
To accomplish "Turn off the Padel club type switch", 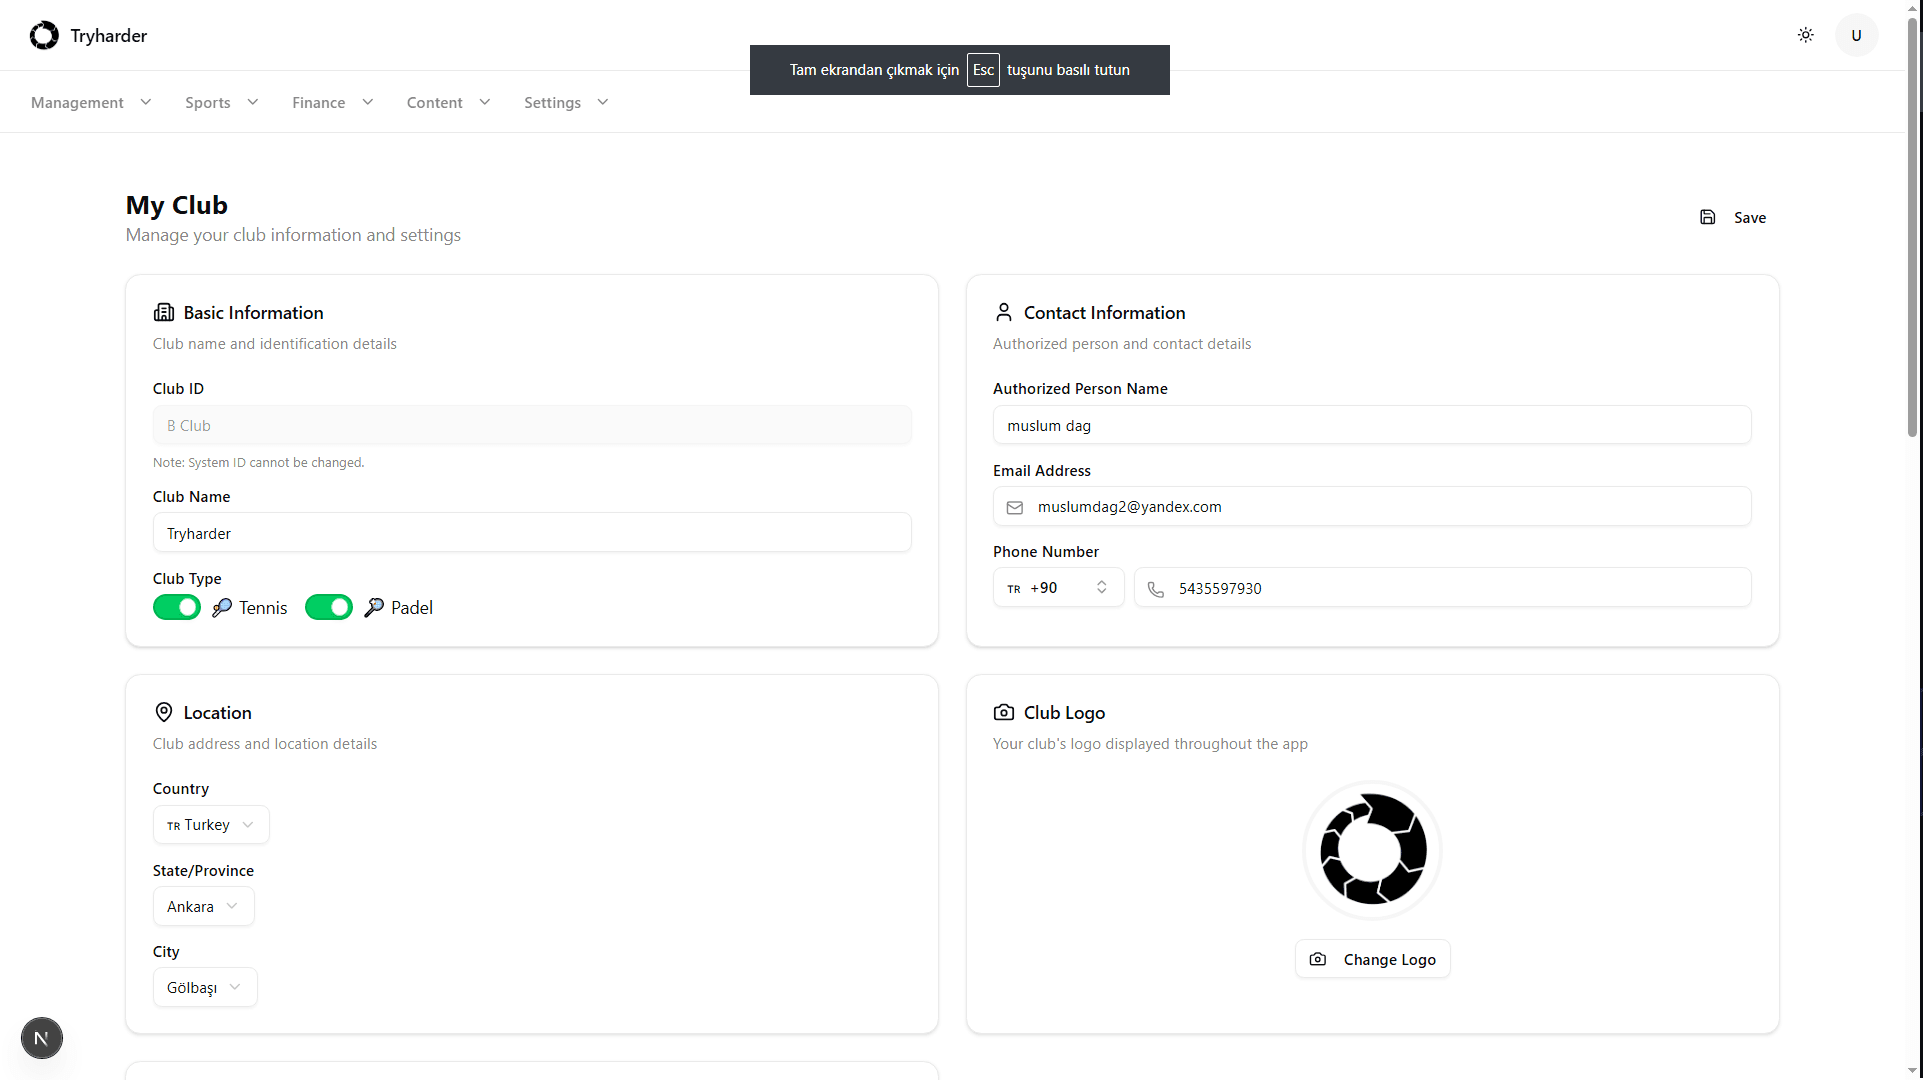I will 329,607.
